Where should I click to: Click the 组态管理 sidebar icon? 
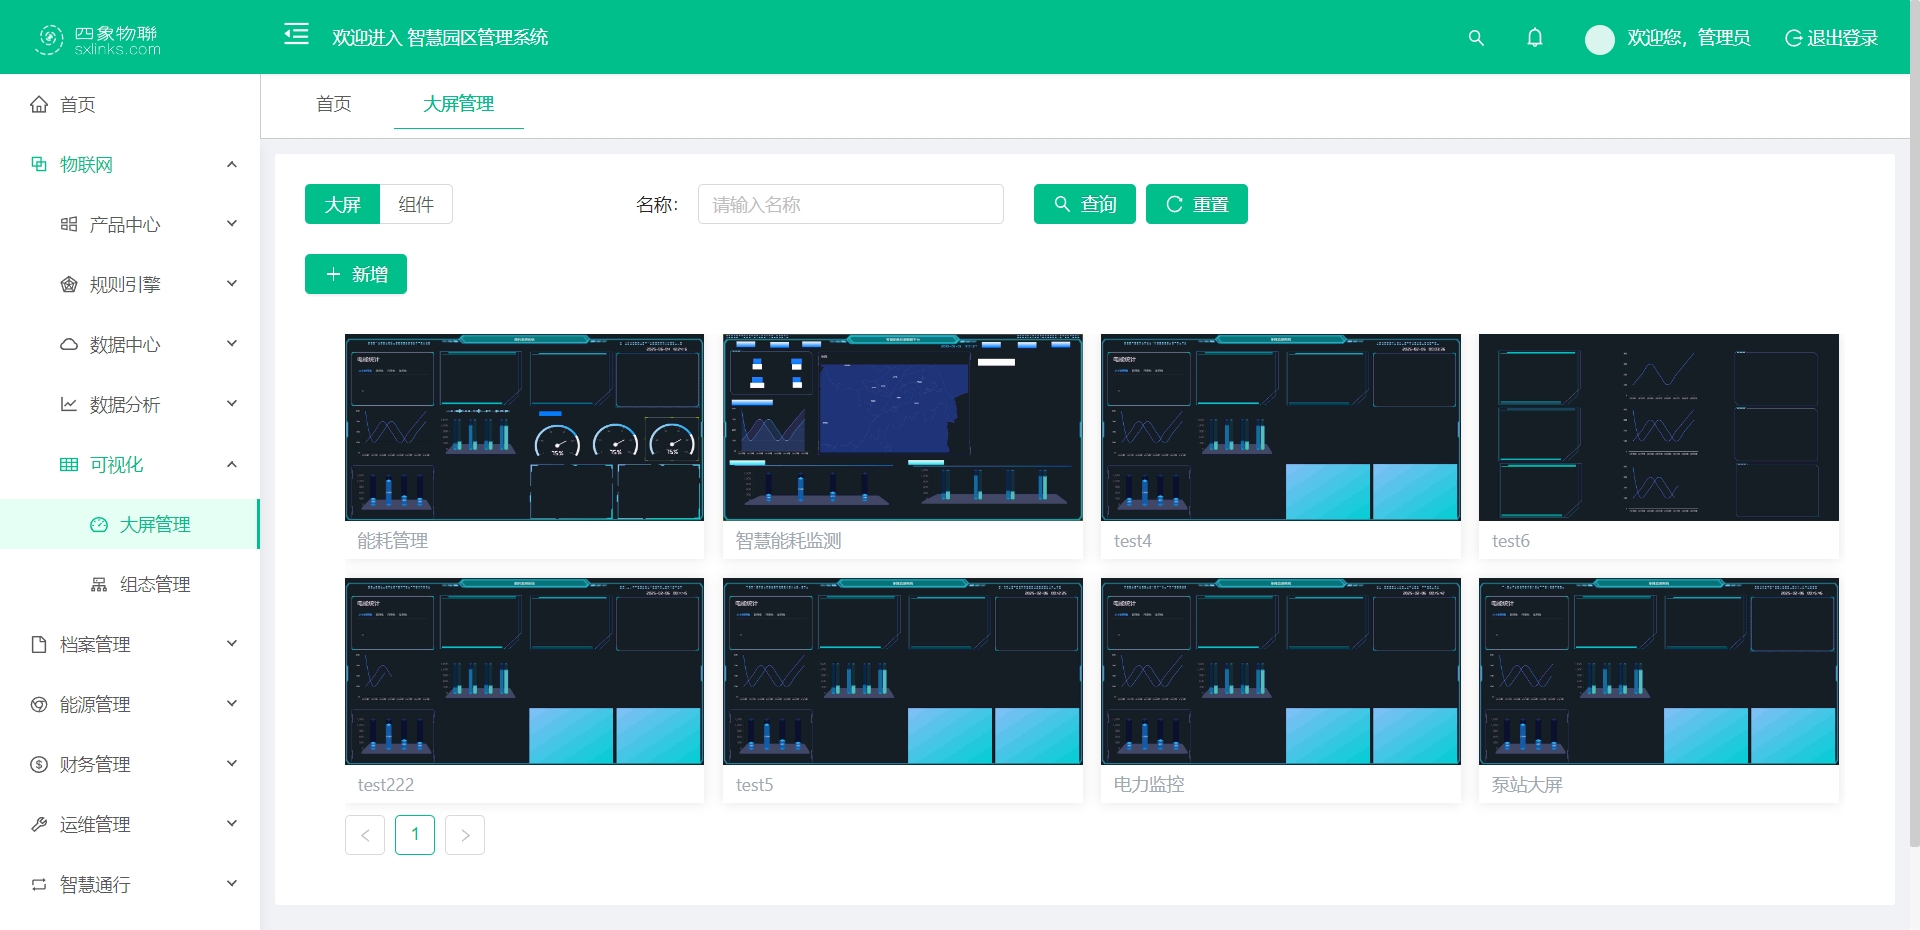tap(99, 585)
